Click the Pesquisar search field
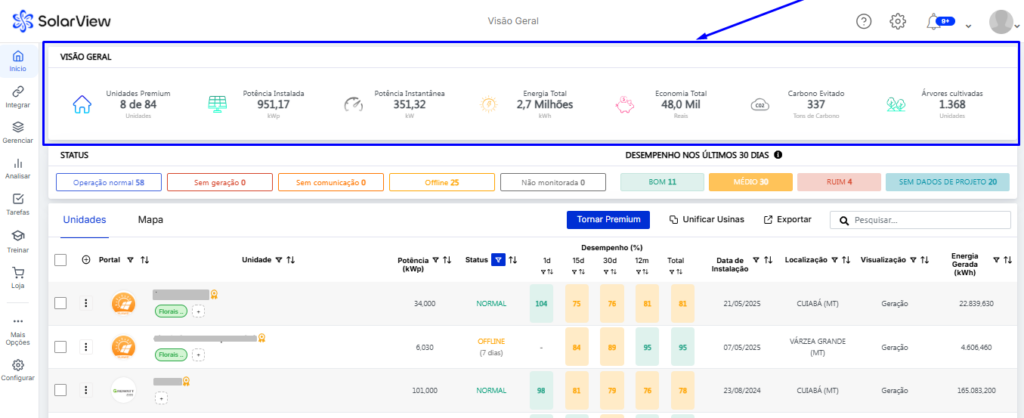The height and width of the screenshot is (418, 1024). point(920,219)
